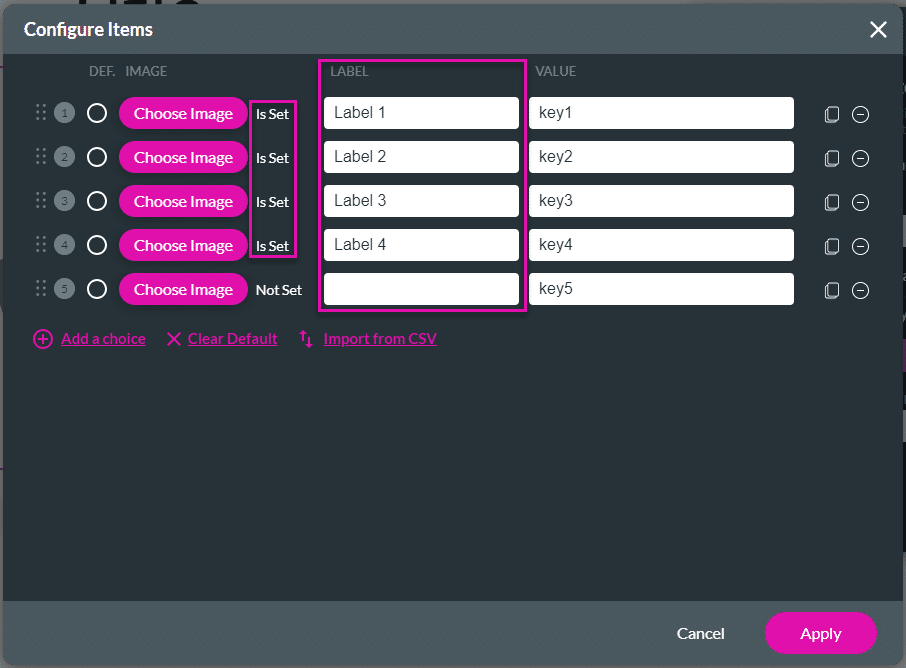This screenshot has width=906, height=668.
Task: Click the duplicate icon next to key1
Action: pyautogui.click(x=831, y=114)
